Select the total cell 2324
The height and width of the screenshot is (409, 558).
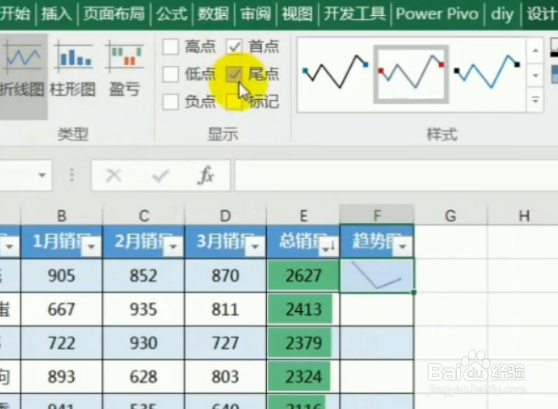click(303, 377)
